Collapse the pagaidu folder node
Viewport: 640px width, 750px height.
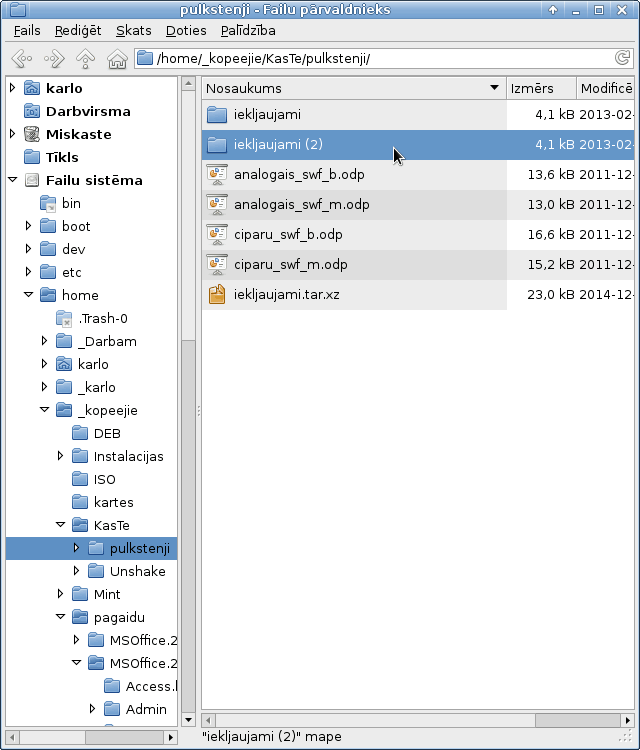pyautogui.click(x=61, y=617)
